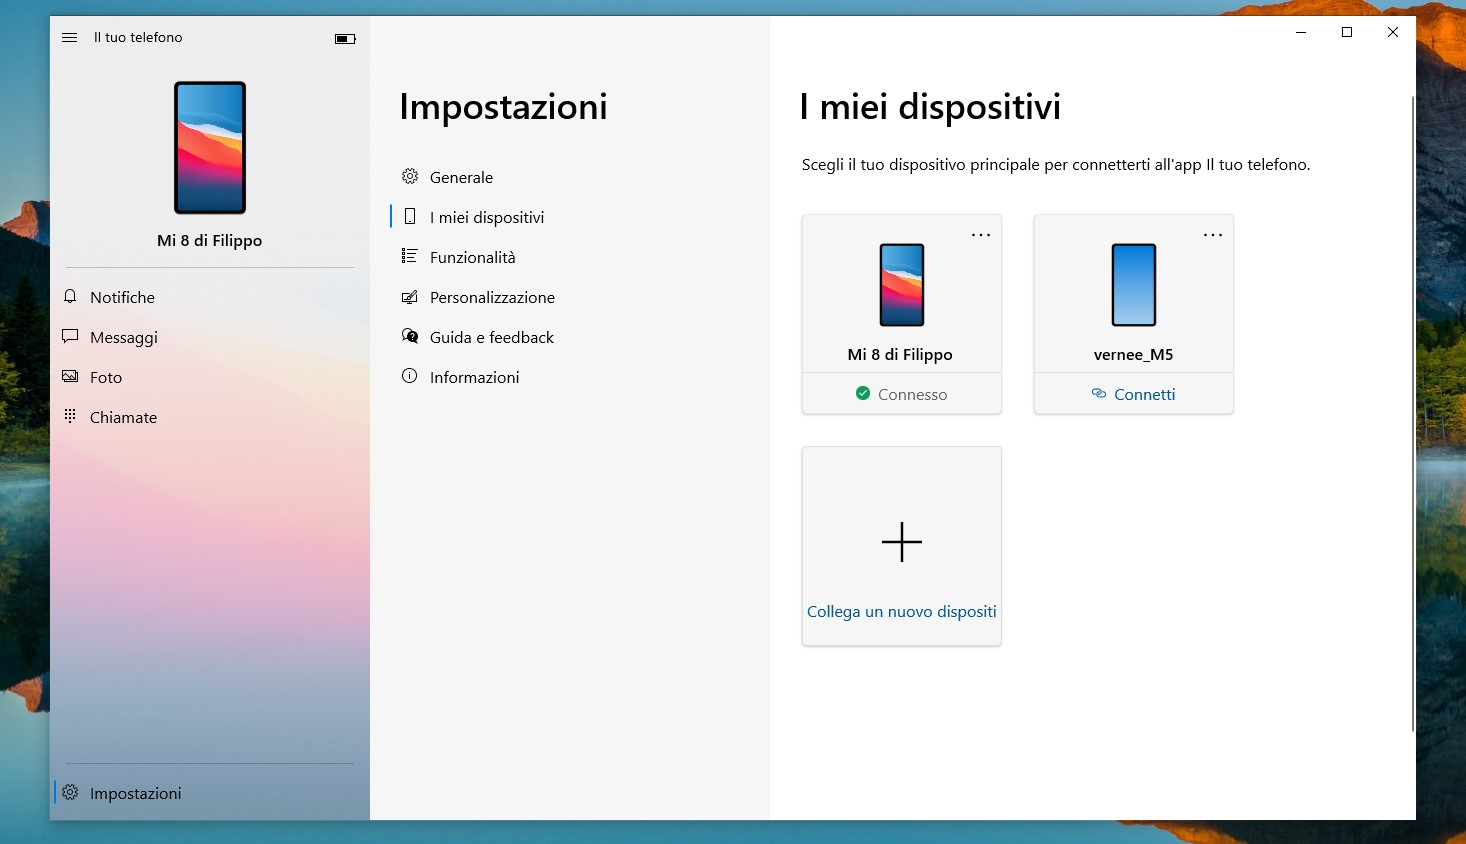Screen dimensions: 1466x844
Task: Open Notifiche in the sidebar
Action: pos(210,297)
